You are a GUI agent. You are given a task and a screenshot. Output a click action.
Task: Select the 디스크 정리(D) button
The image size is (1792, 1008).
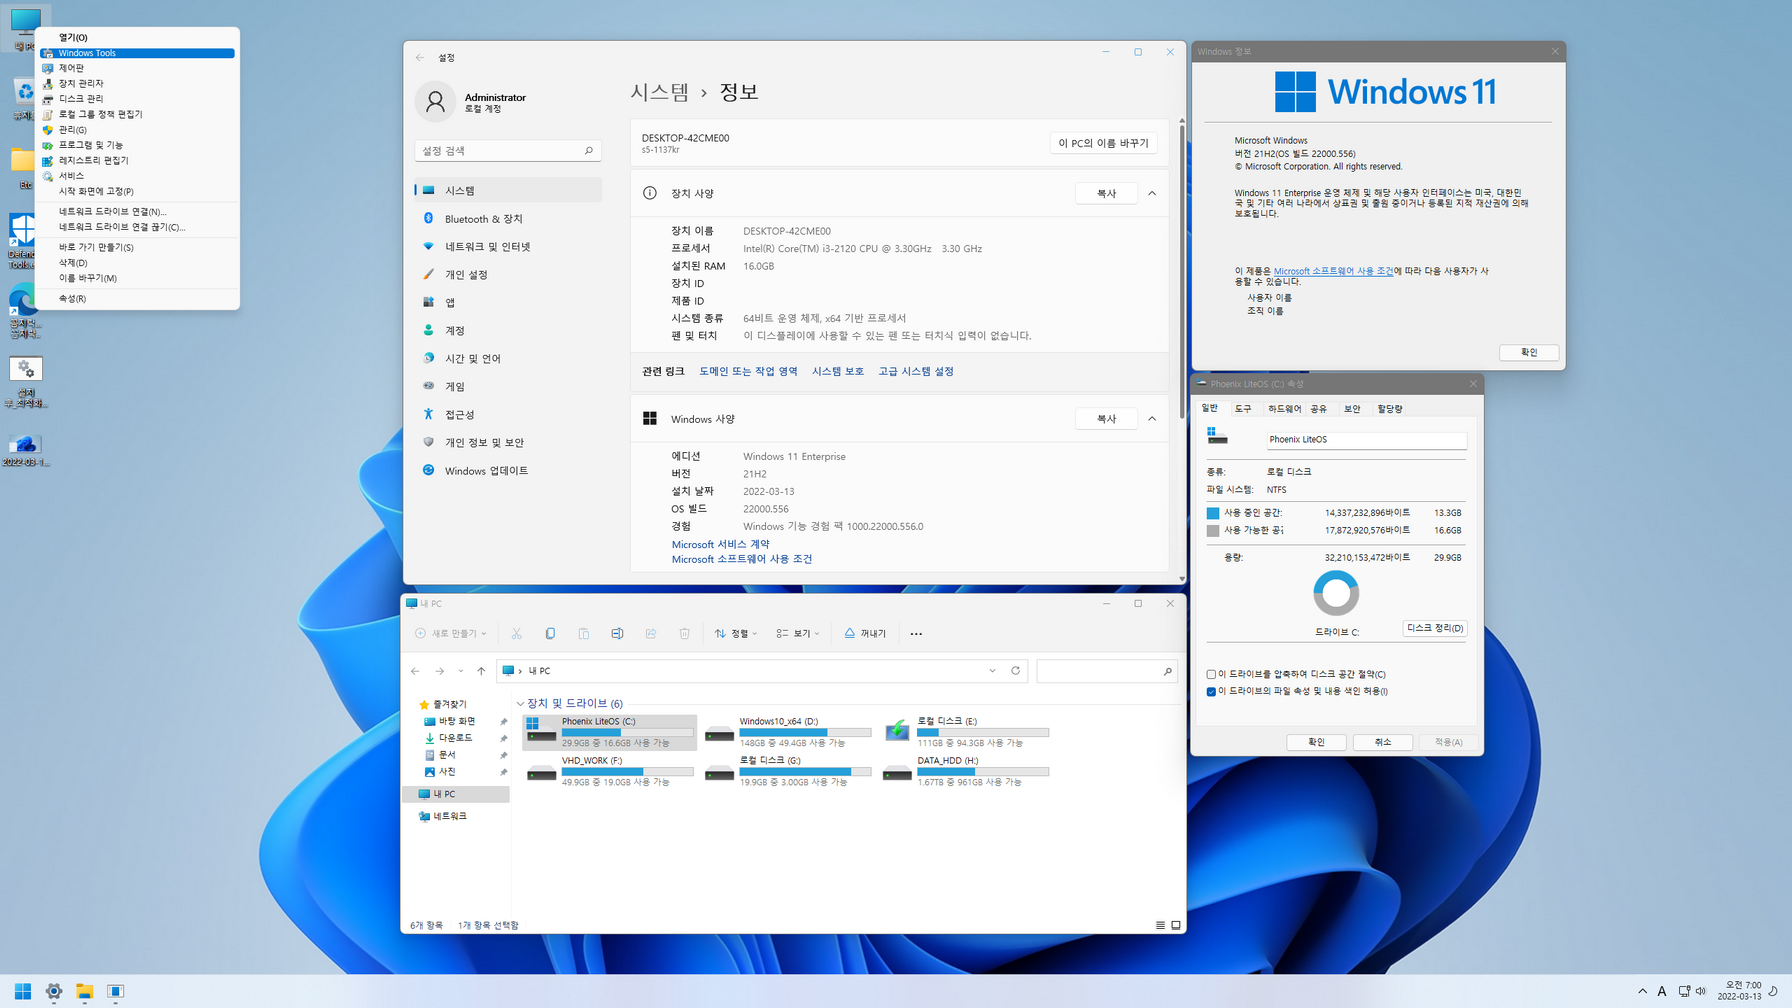[x=1435, y=628]
